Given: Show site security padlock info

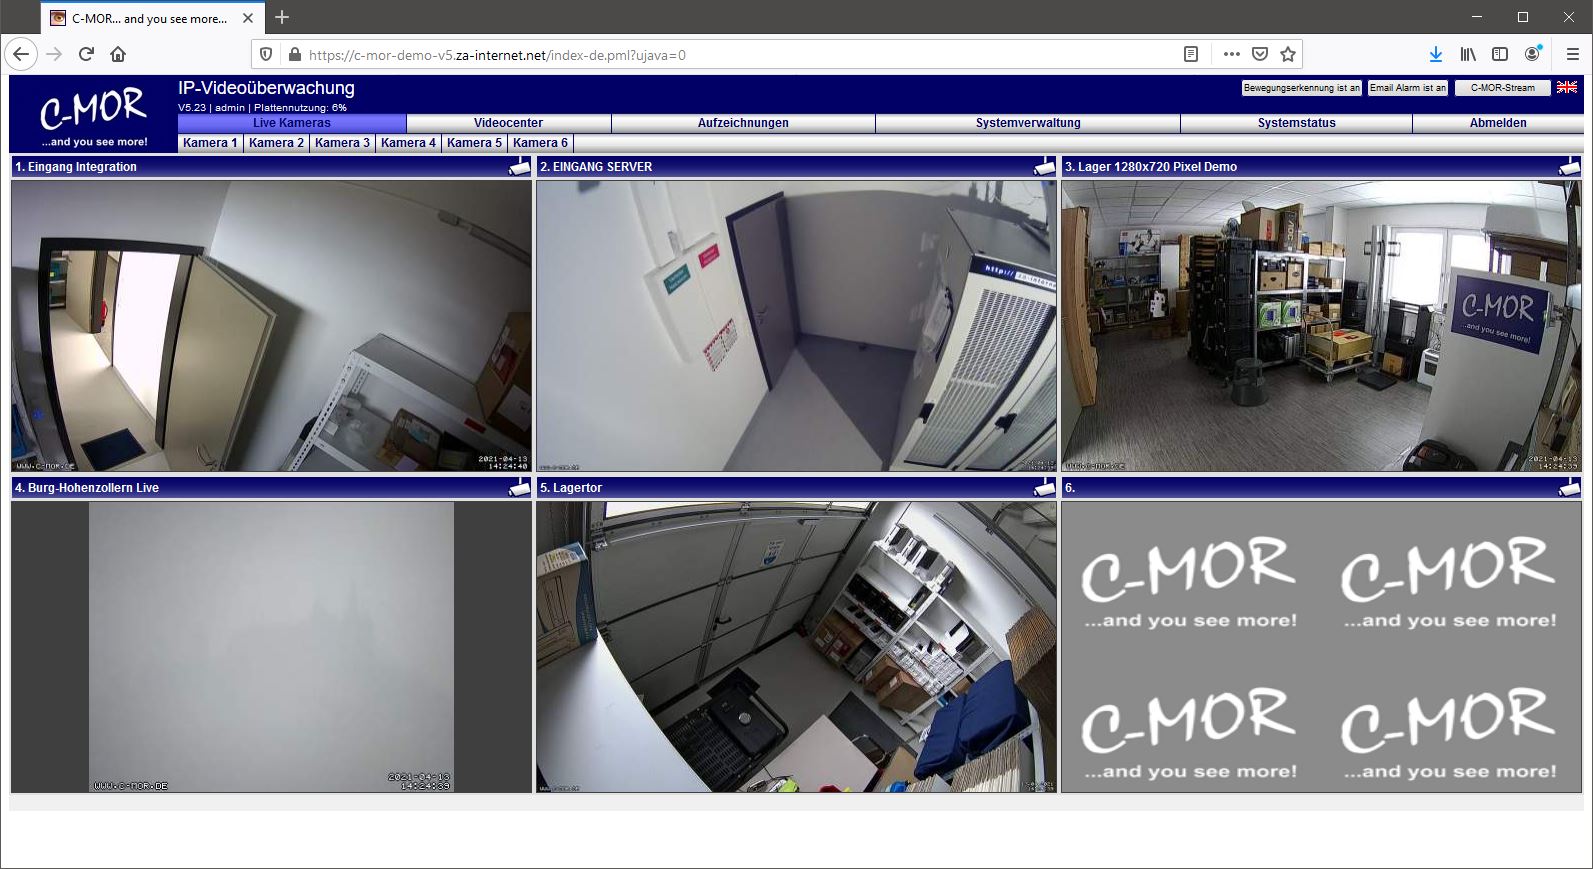Looking at the screenshot, I should pyautogui.click(x=294, y=54).
